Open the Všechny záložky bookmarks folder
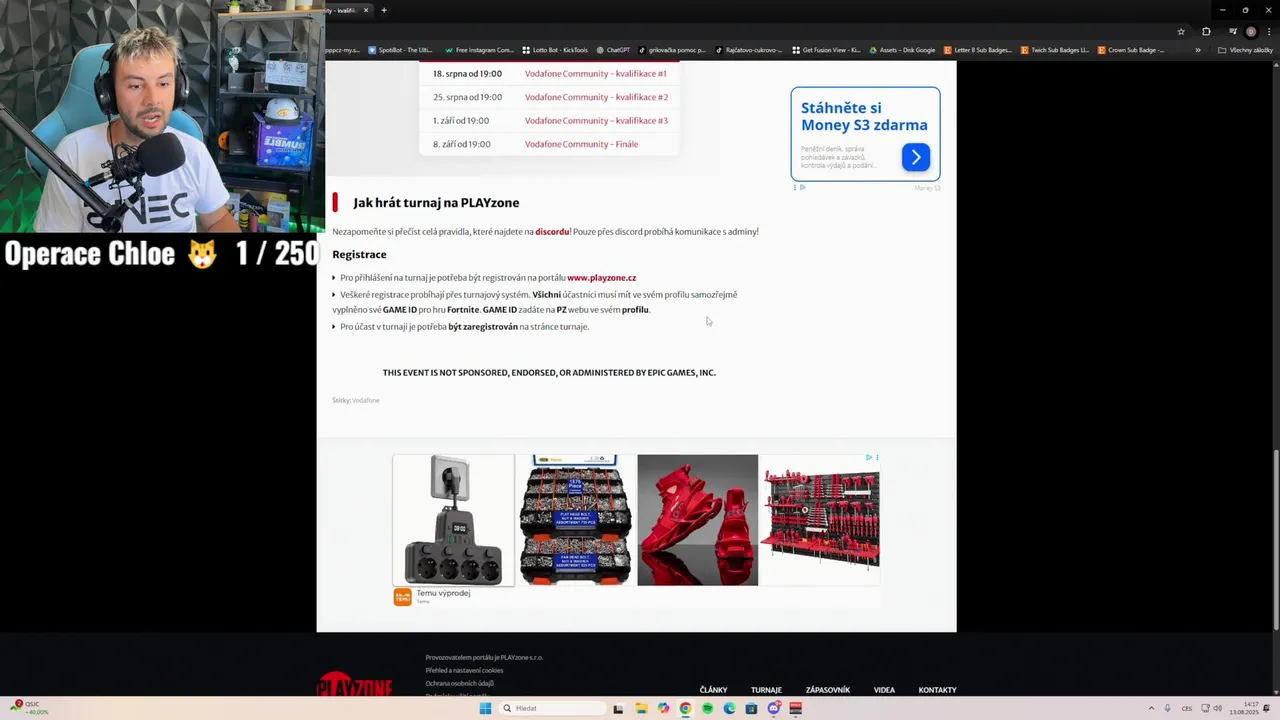 (1245, 50)
